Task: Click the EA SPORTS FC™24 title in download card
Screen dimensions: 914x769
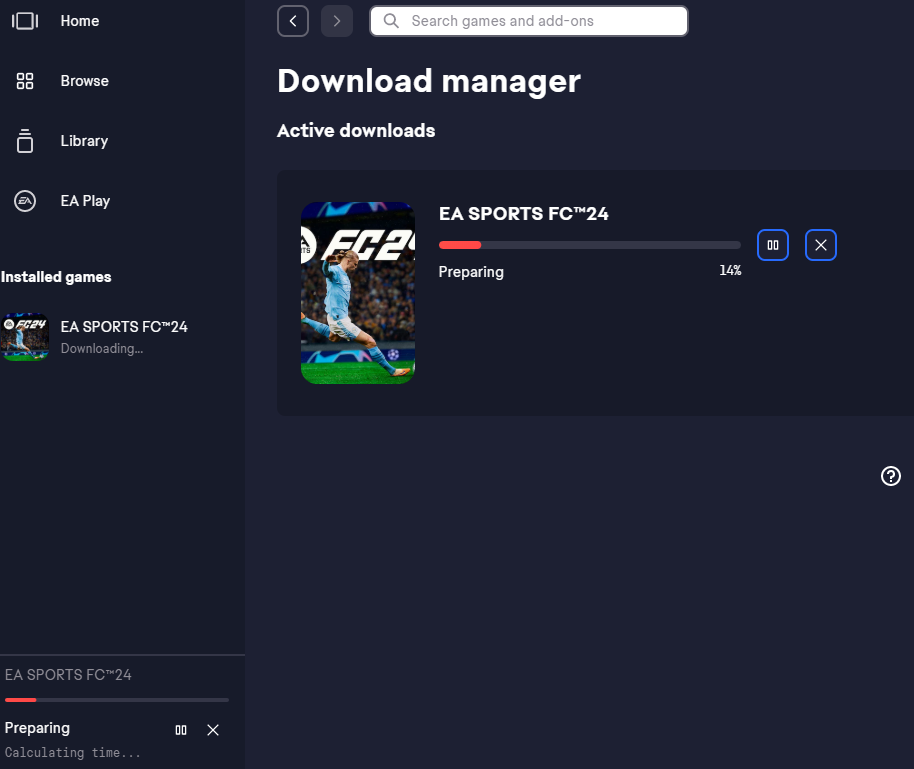Action: point(523,214)
